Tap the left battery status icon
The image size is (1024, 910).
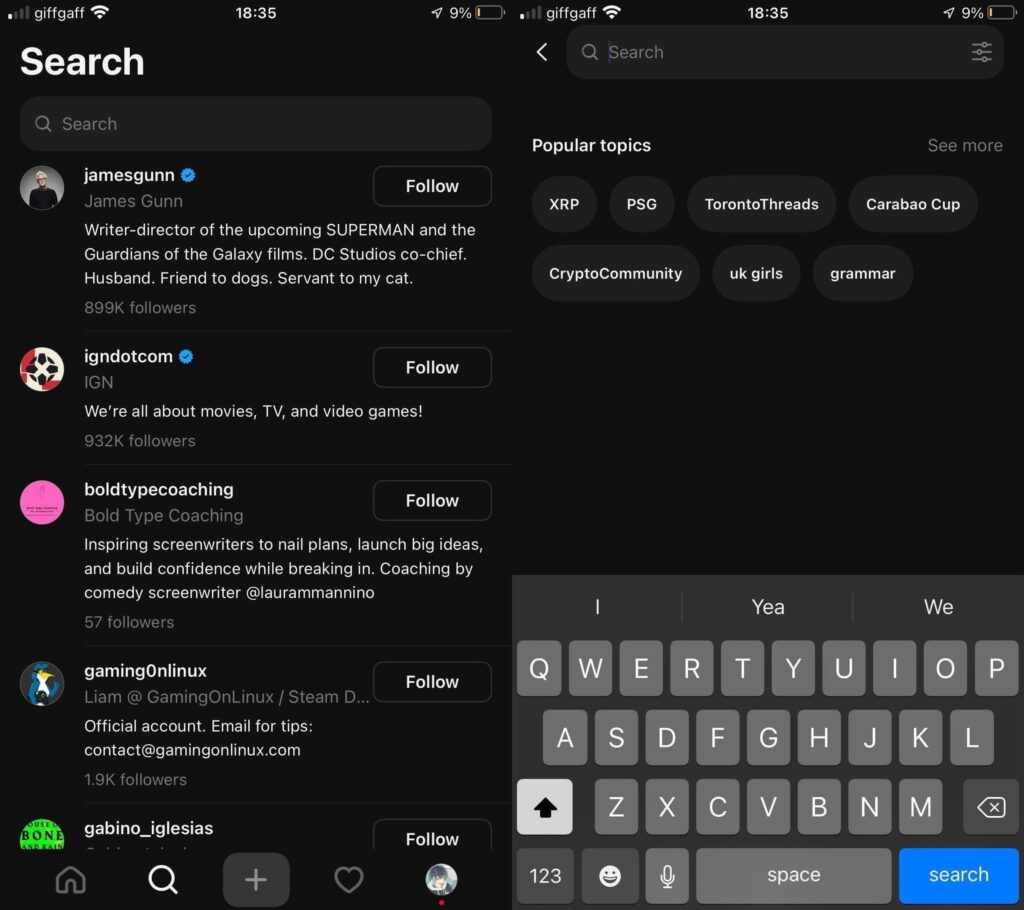490,12
